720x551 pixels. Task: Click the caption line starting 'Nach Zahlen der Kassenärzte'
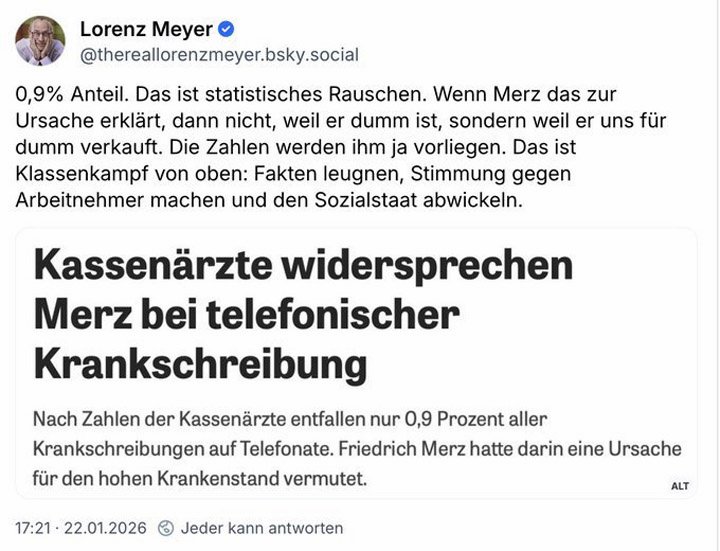coord(290,418)
